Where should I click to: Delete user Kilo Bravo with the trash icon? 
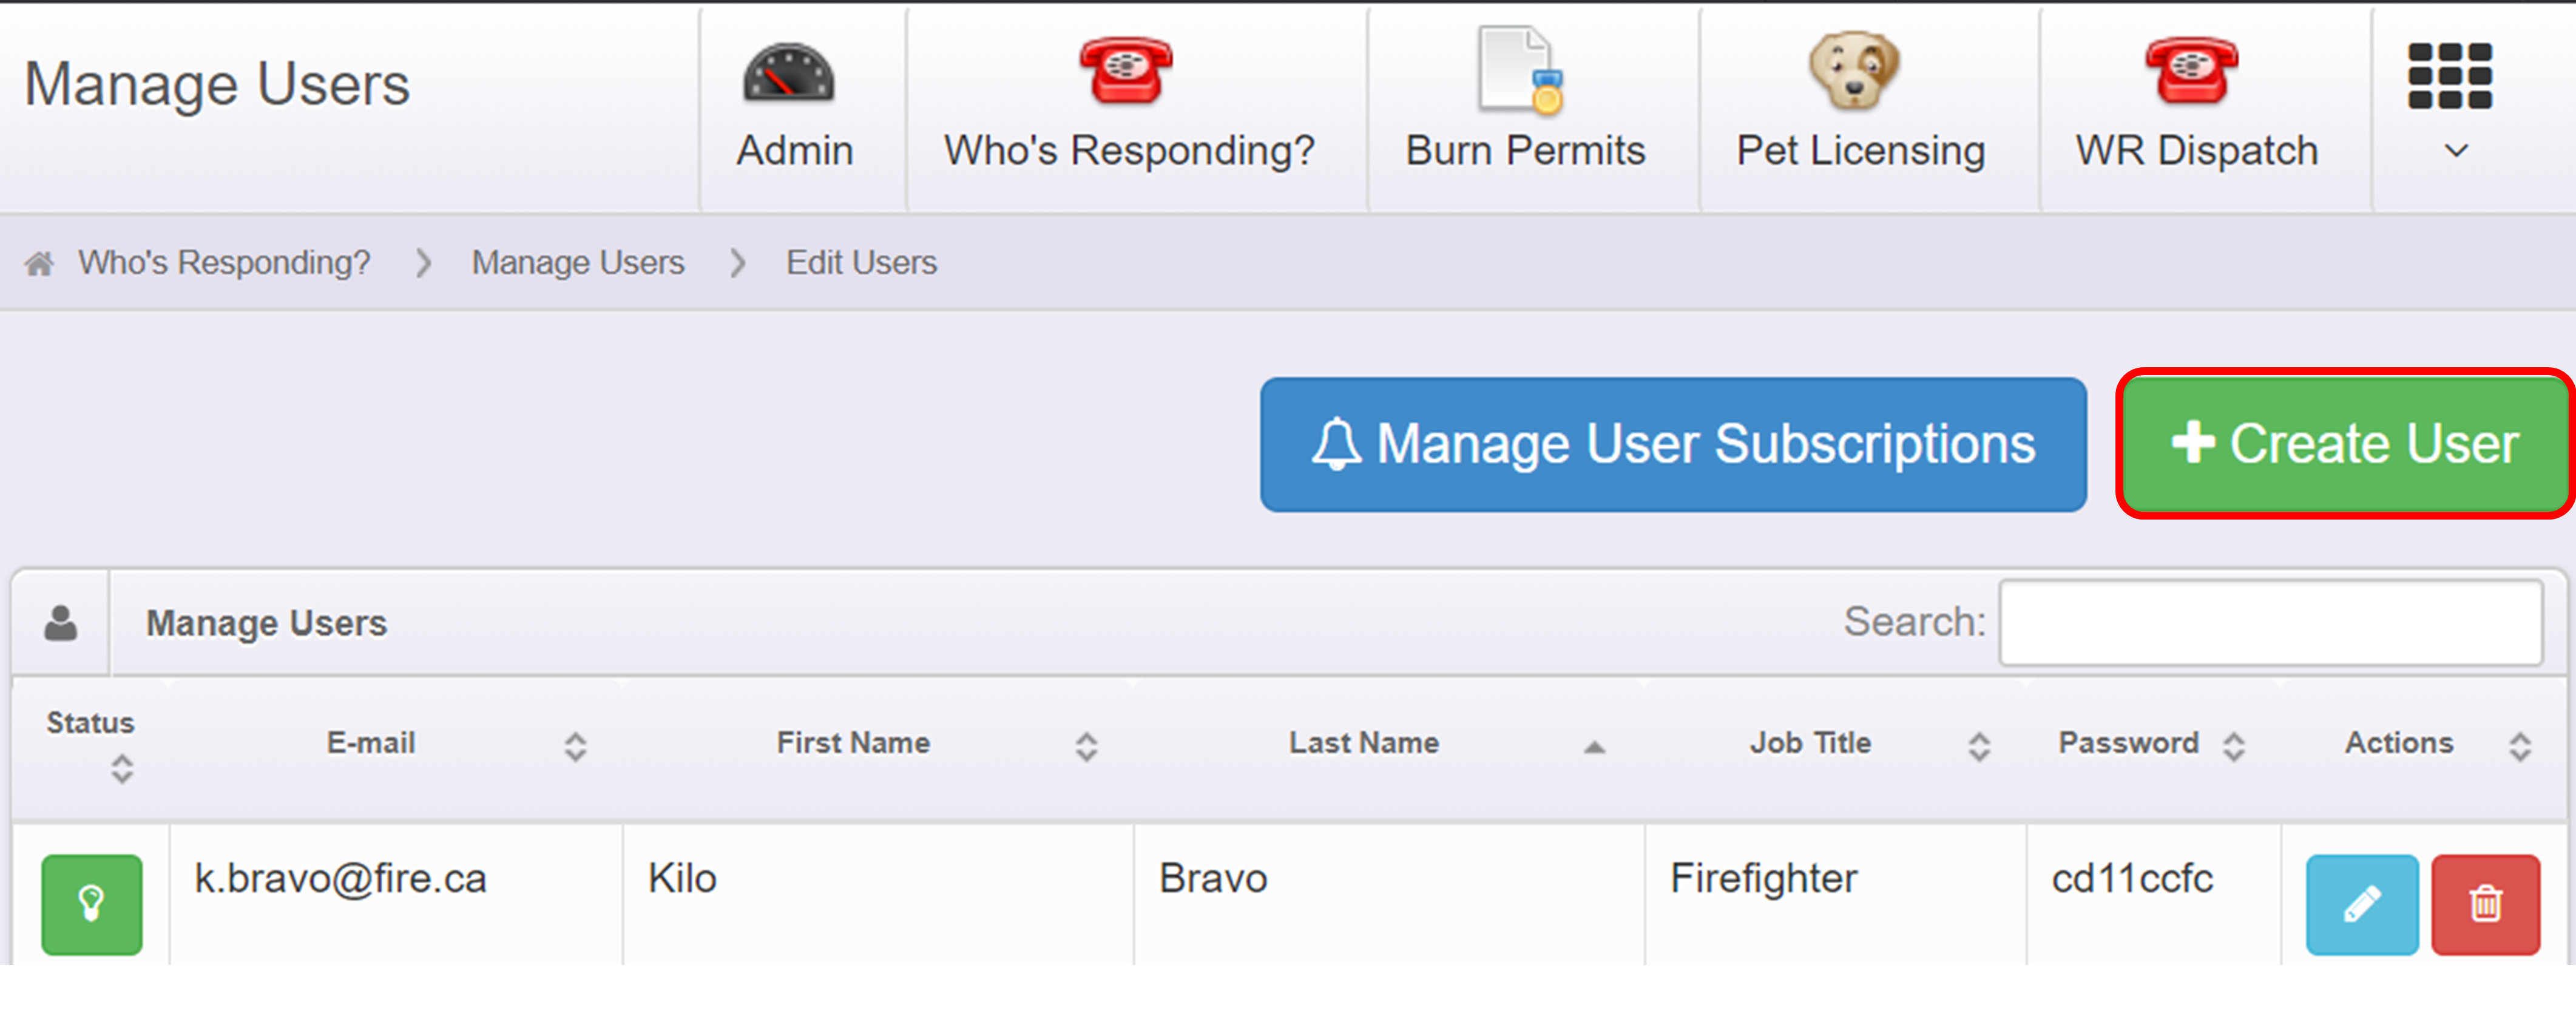pos(2485,904)
